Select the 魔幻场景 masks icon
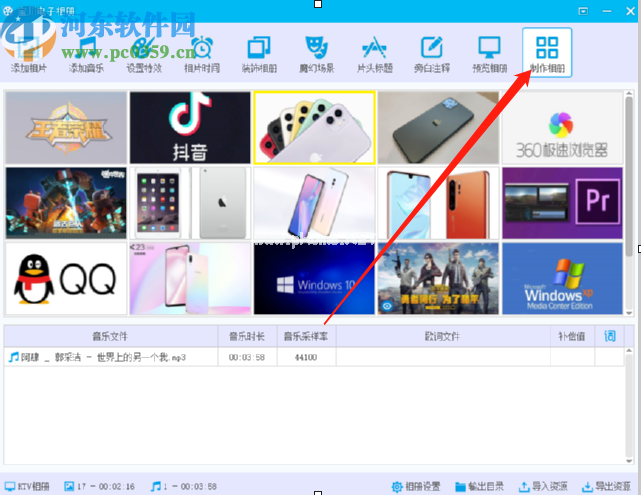The image size is (641, 495). tap(316, 54)
